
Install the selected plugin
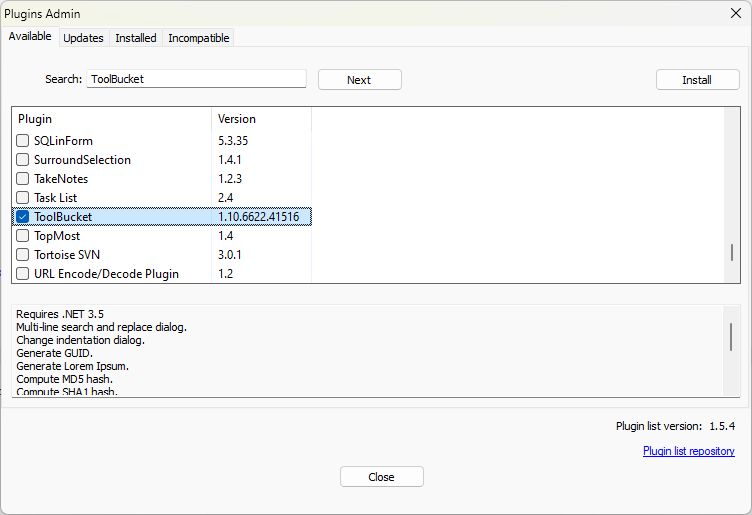697,80
